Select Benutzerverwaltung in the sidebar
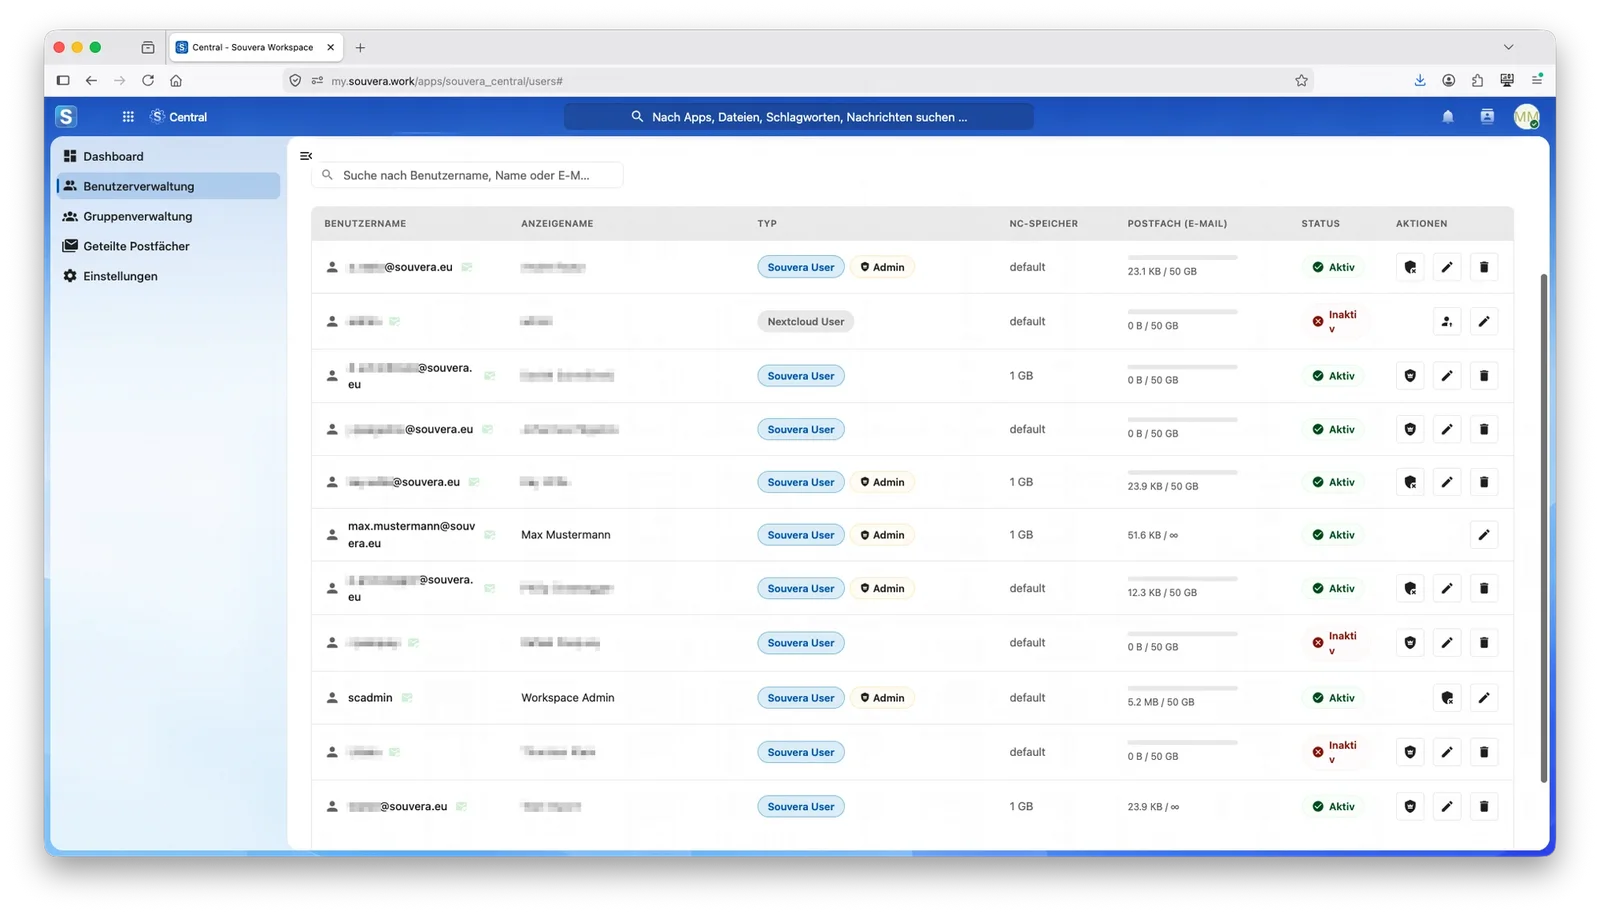 coord(168,186)
